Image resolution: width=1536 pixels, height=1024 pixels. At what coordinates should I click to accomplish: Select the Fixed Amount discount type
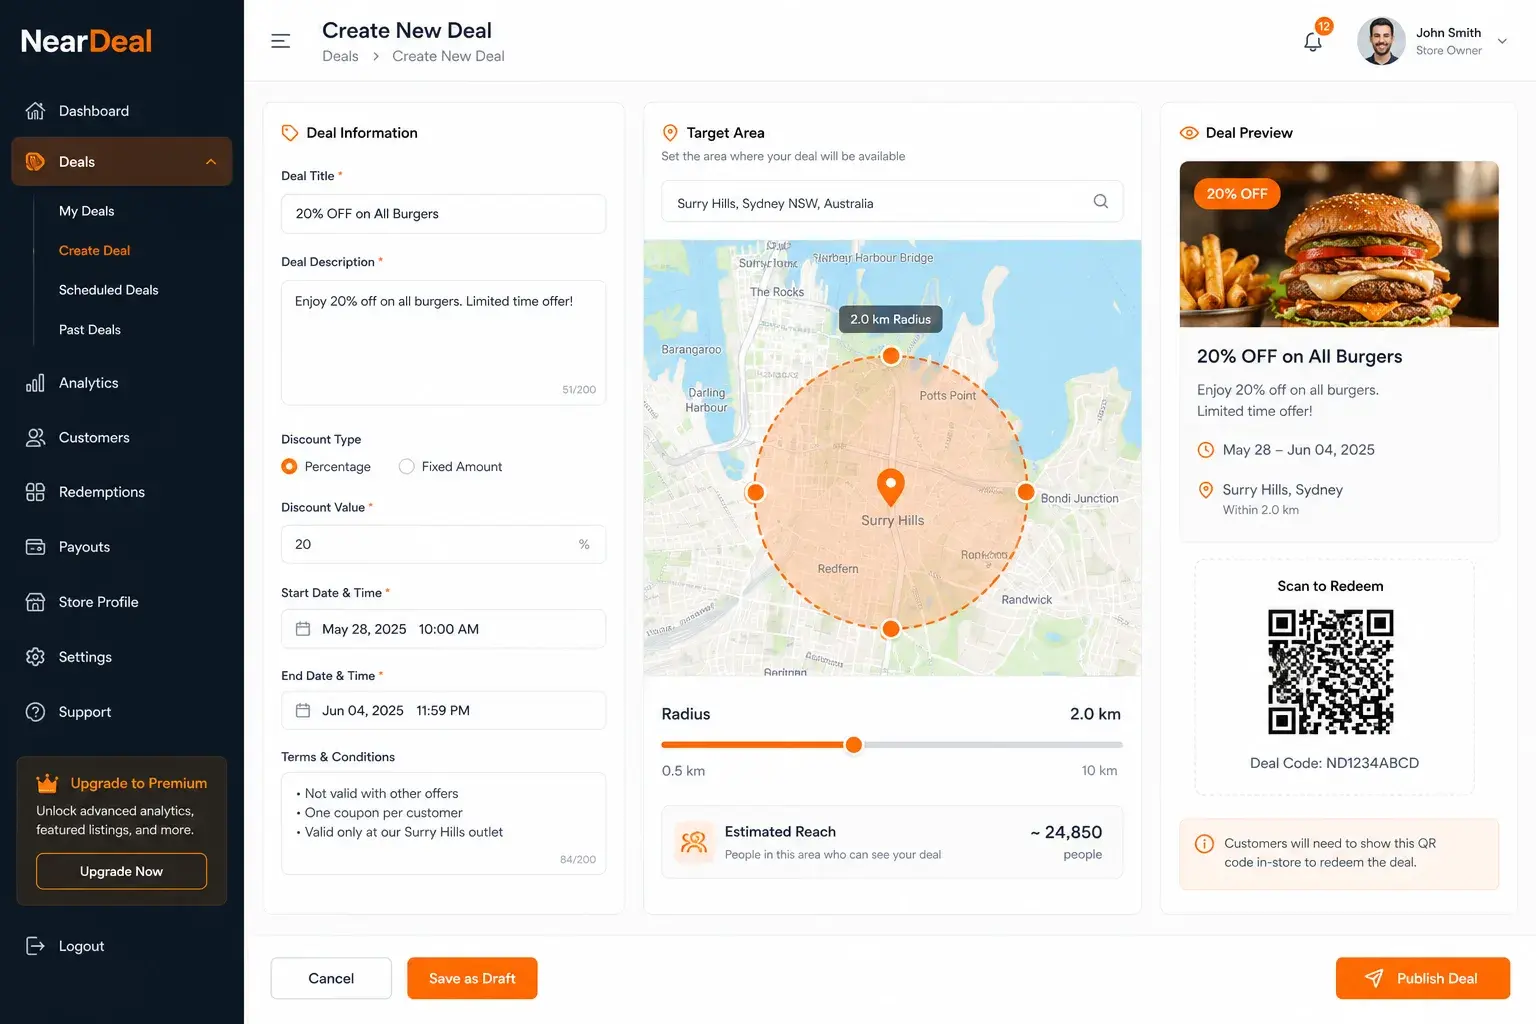406,466
